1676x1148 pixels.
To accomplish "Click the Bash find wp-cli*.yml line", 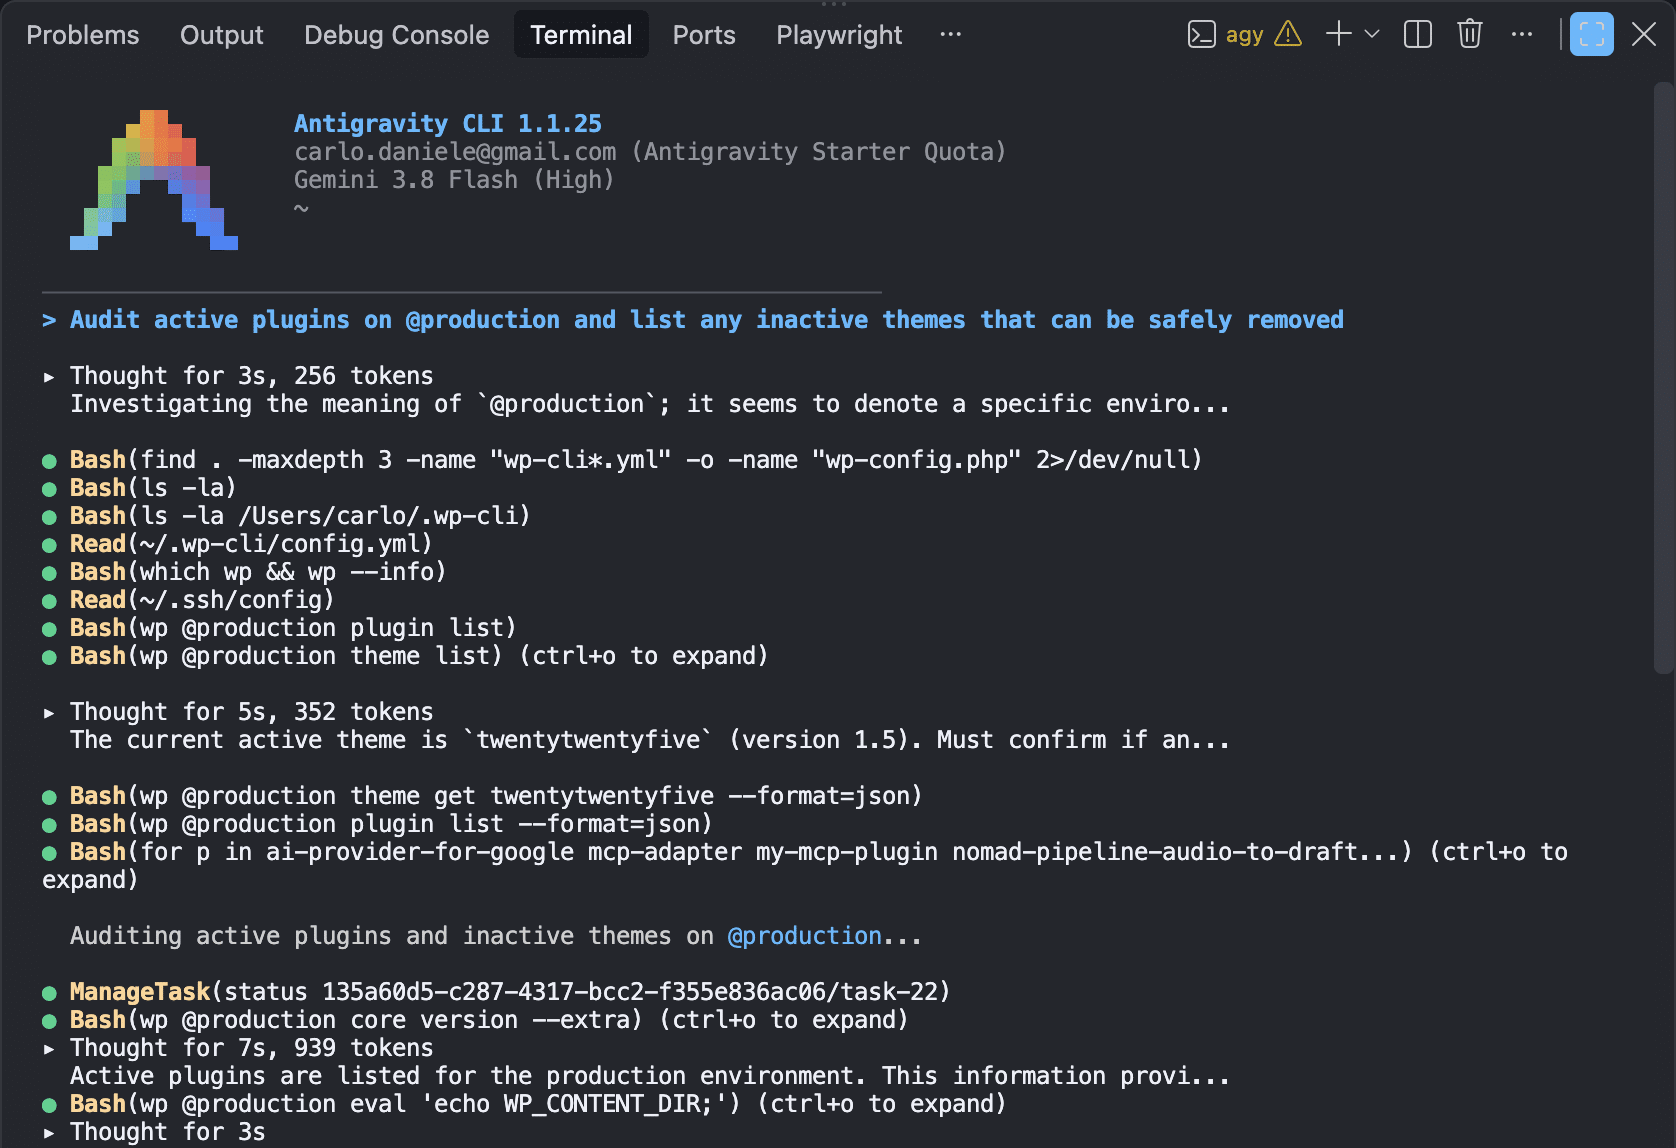I will 622,460.
